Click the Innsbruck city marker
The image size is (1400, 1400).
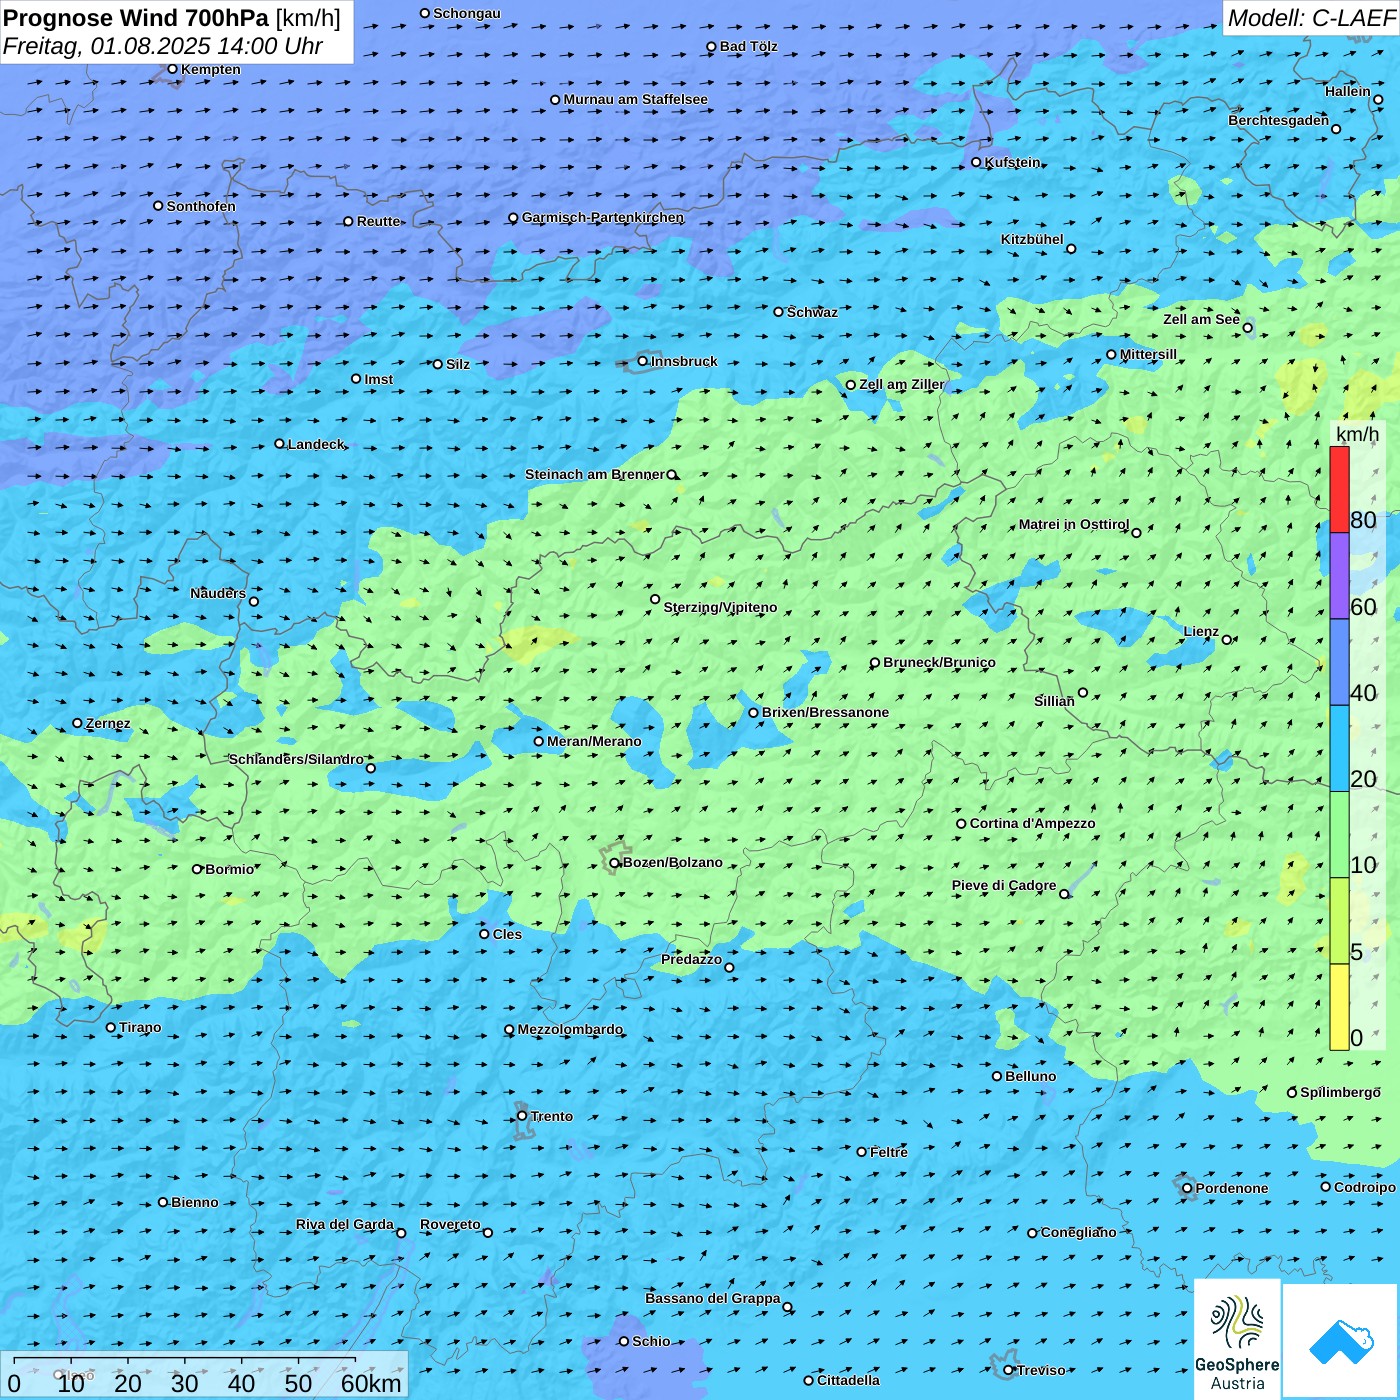click(643, 361)
